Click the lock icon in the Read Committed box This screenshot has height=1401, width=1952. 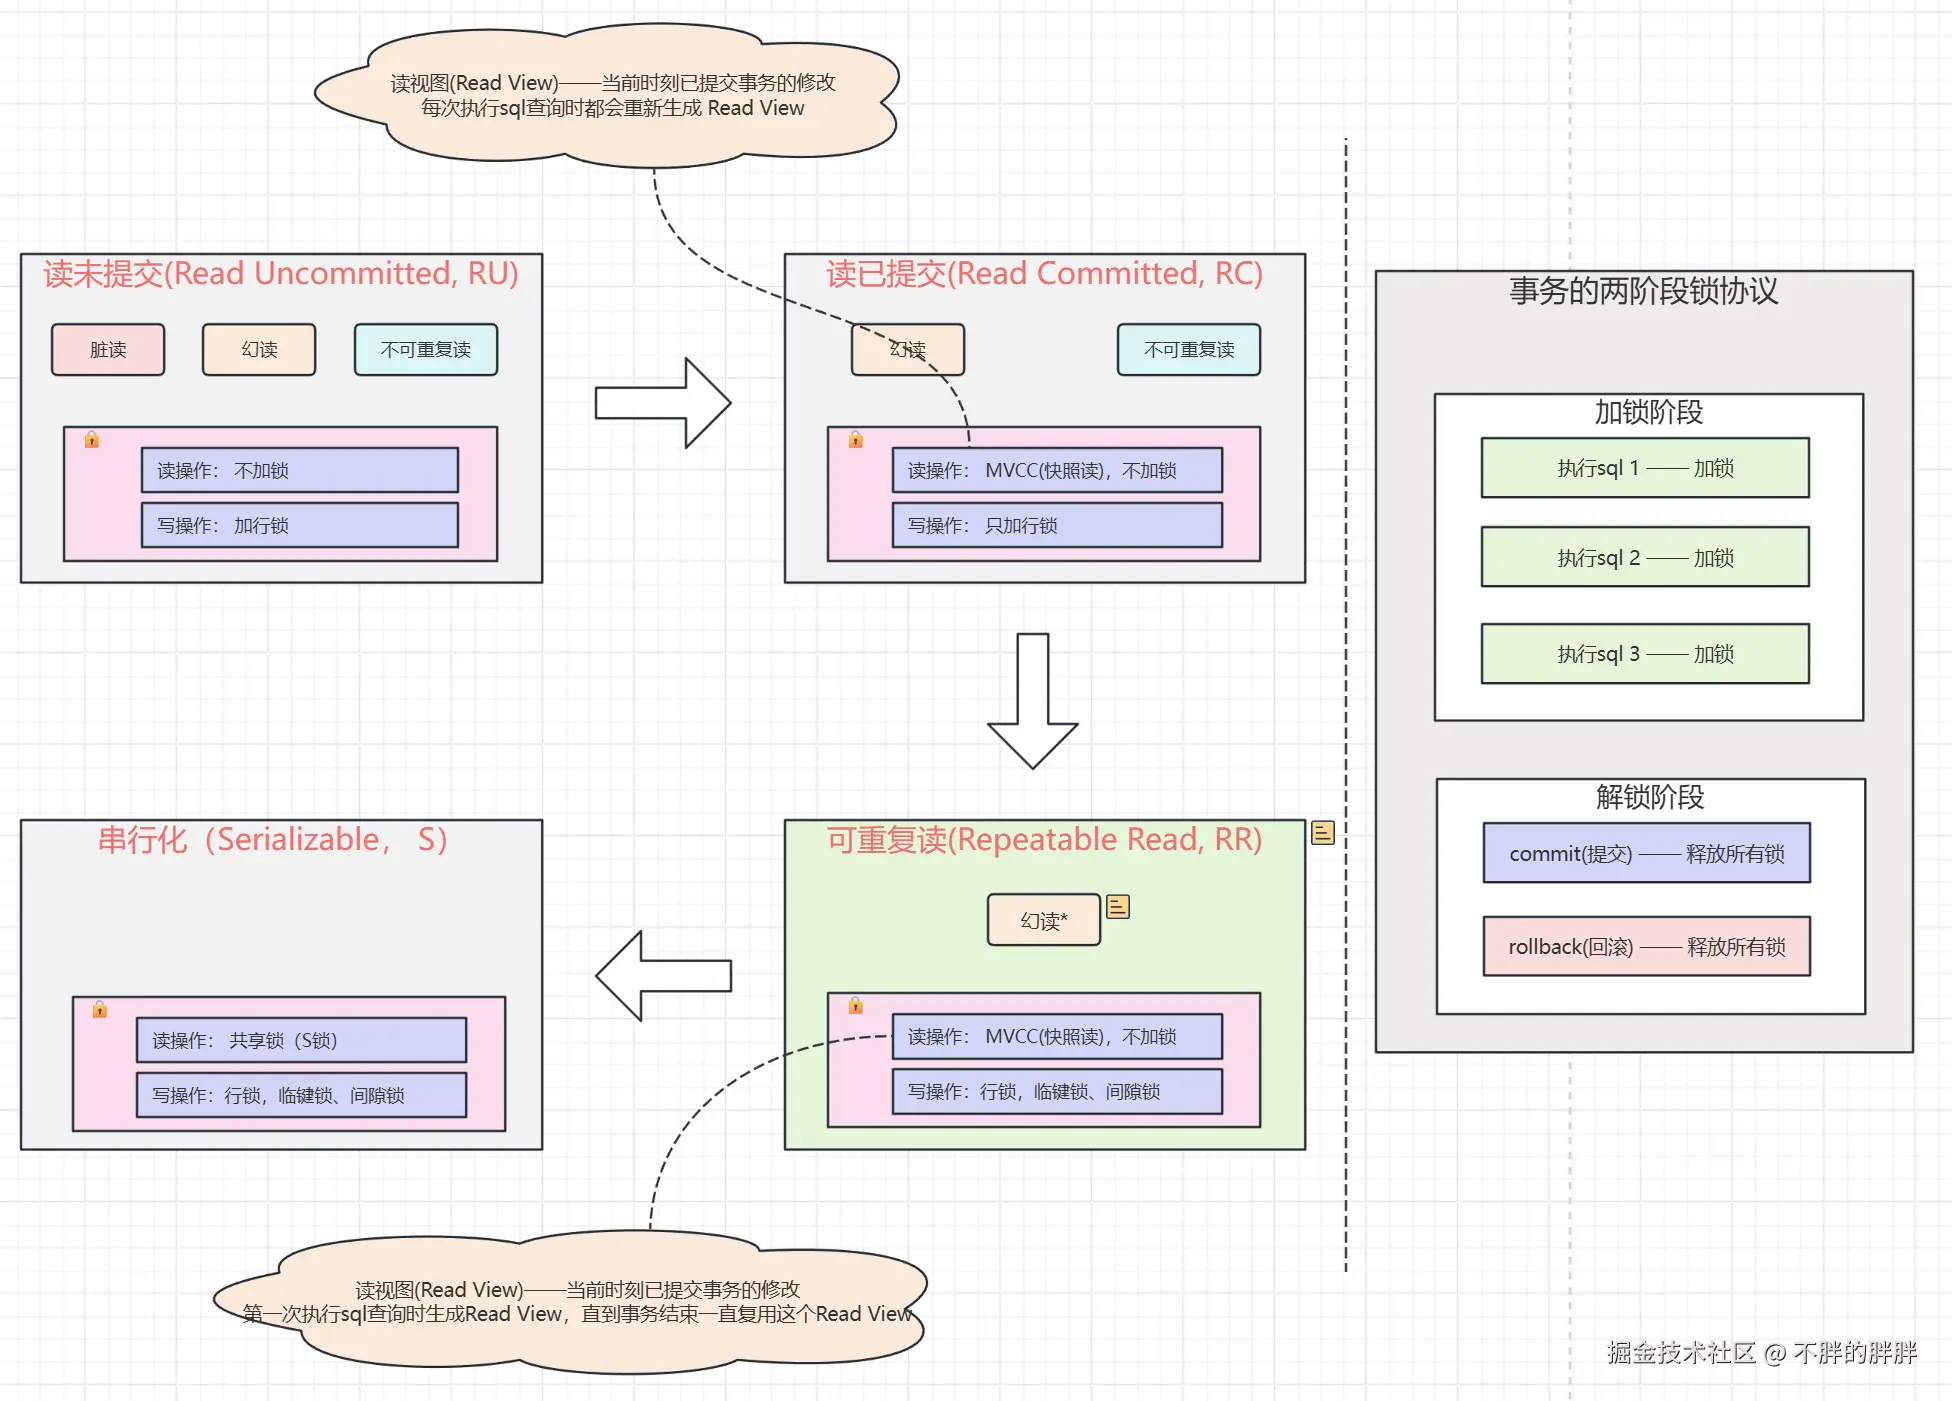click(856, 440)
